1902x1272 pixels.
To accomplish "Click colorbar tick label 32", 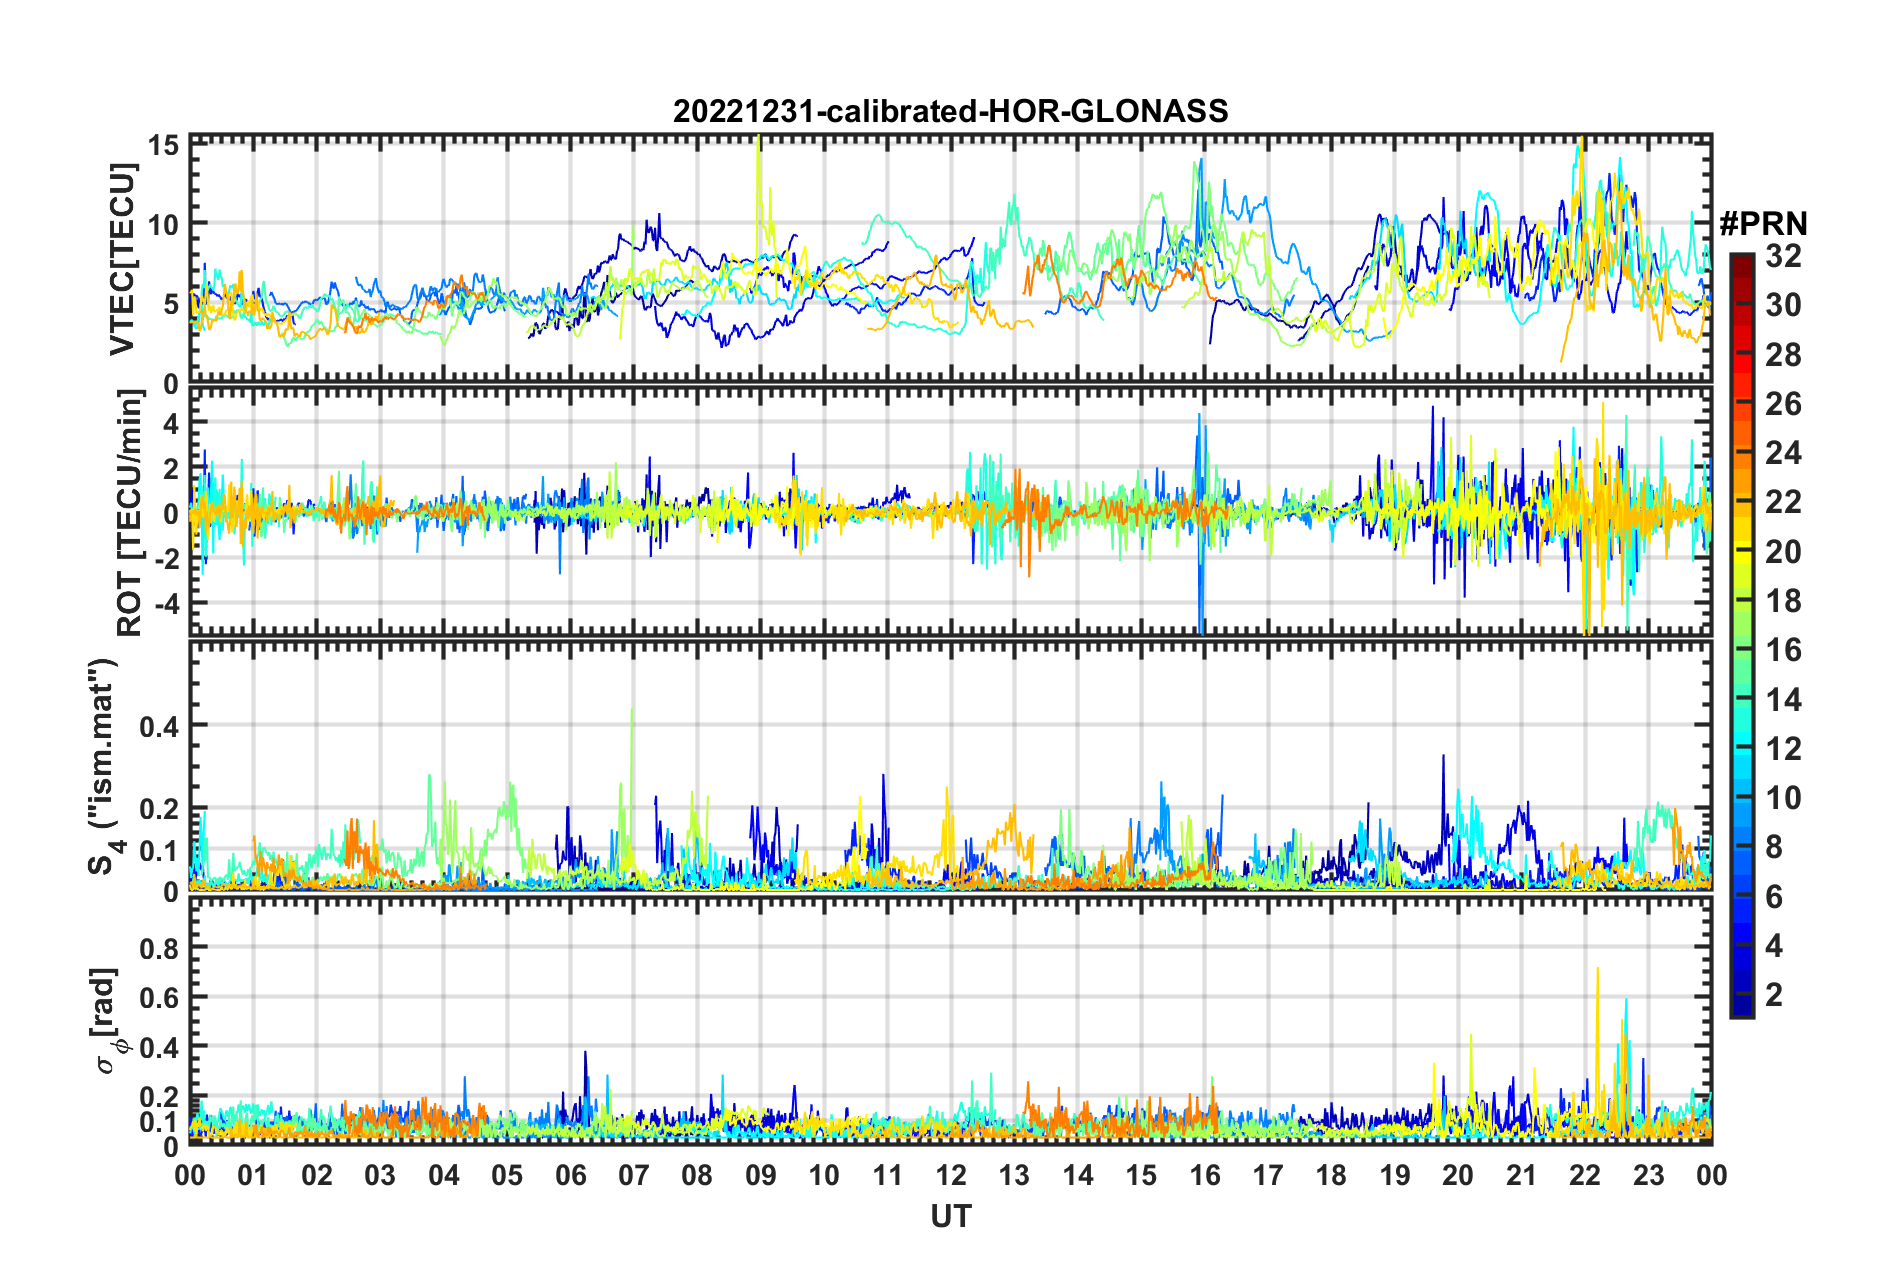I will (1783, 256).
